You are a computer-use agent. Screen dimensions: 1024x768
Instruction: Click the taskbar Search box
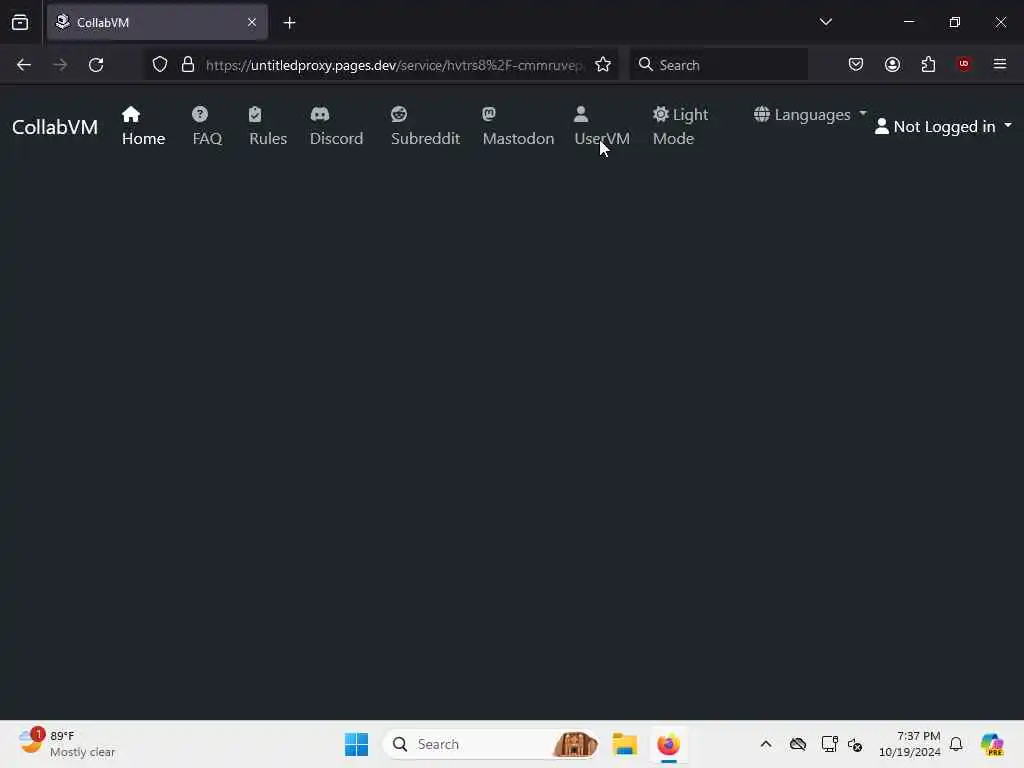tap(491, 744)
